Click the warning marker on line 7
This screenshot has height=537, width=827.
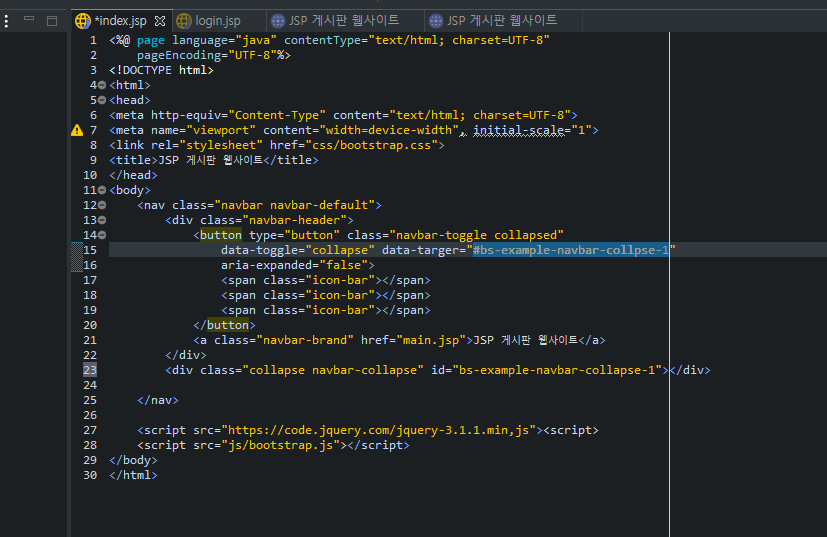pos(77,130)
